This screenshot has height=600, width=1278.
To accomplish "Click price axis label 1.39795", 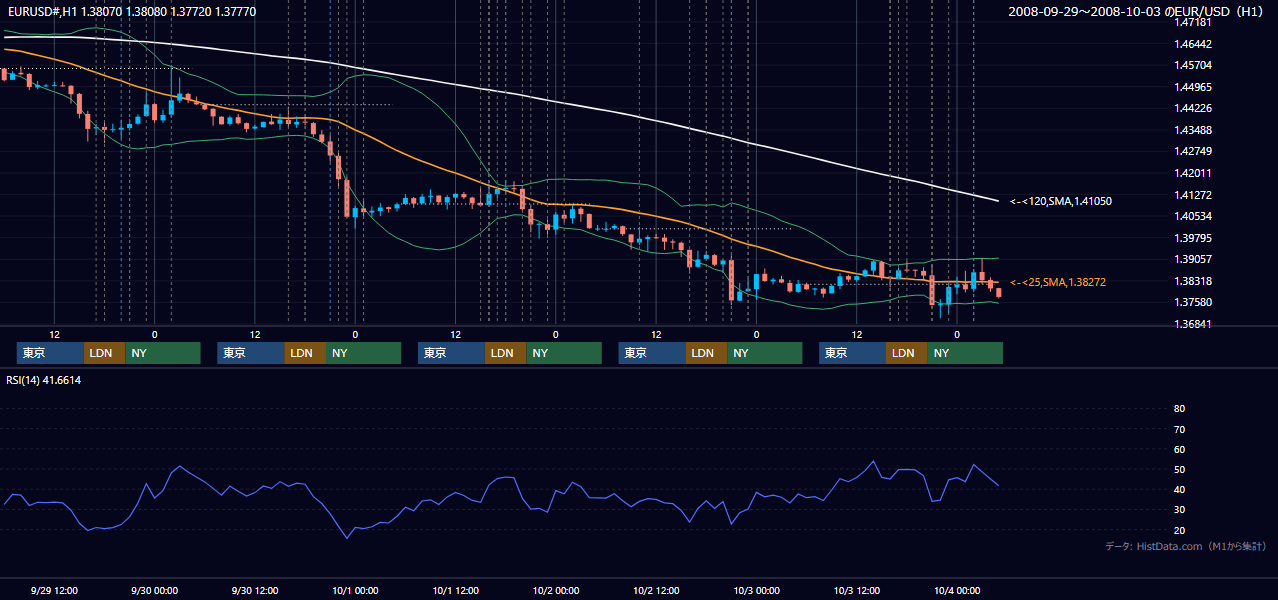I will tap(1193, 238).
